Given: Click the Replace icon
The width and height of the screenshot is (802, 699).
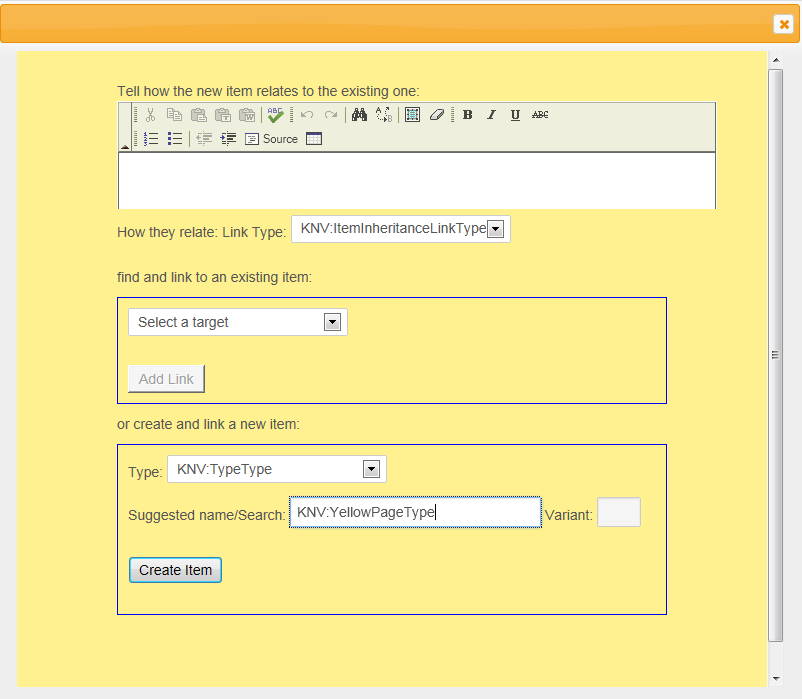Looking at the screenshot, I should (384, 115).
